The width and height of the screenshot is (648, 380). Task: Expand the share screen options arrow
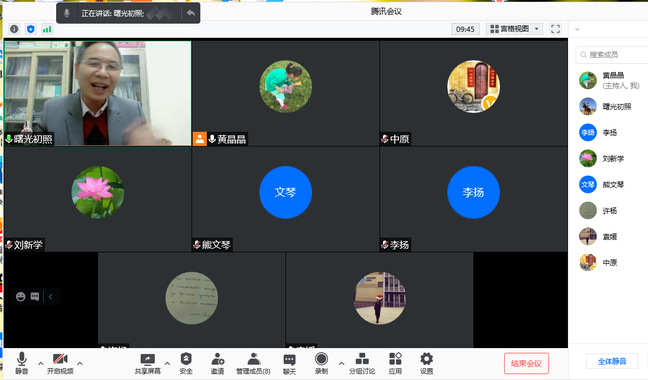(167, 363)
